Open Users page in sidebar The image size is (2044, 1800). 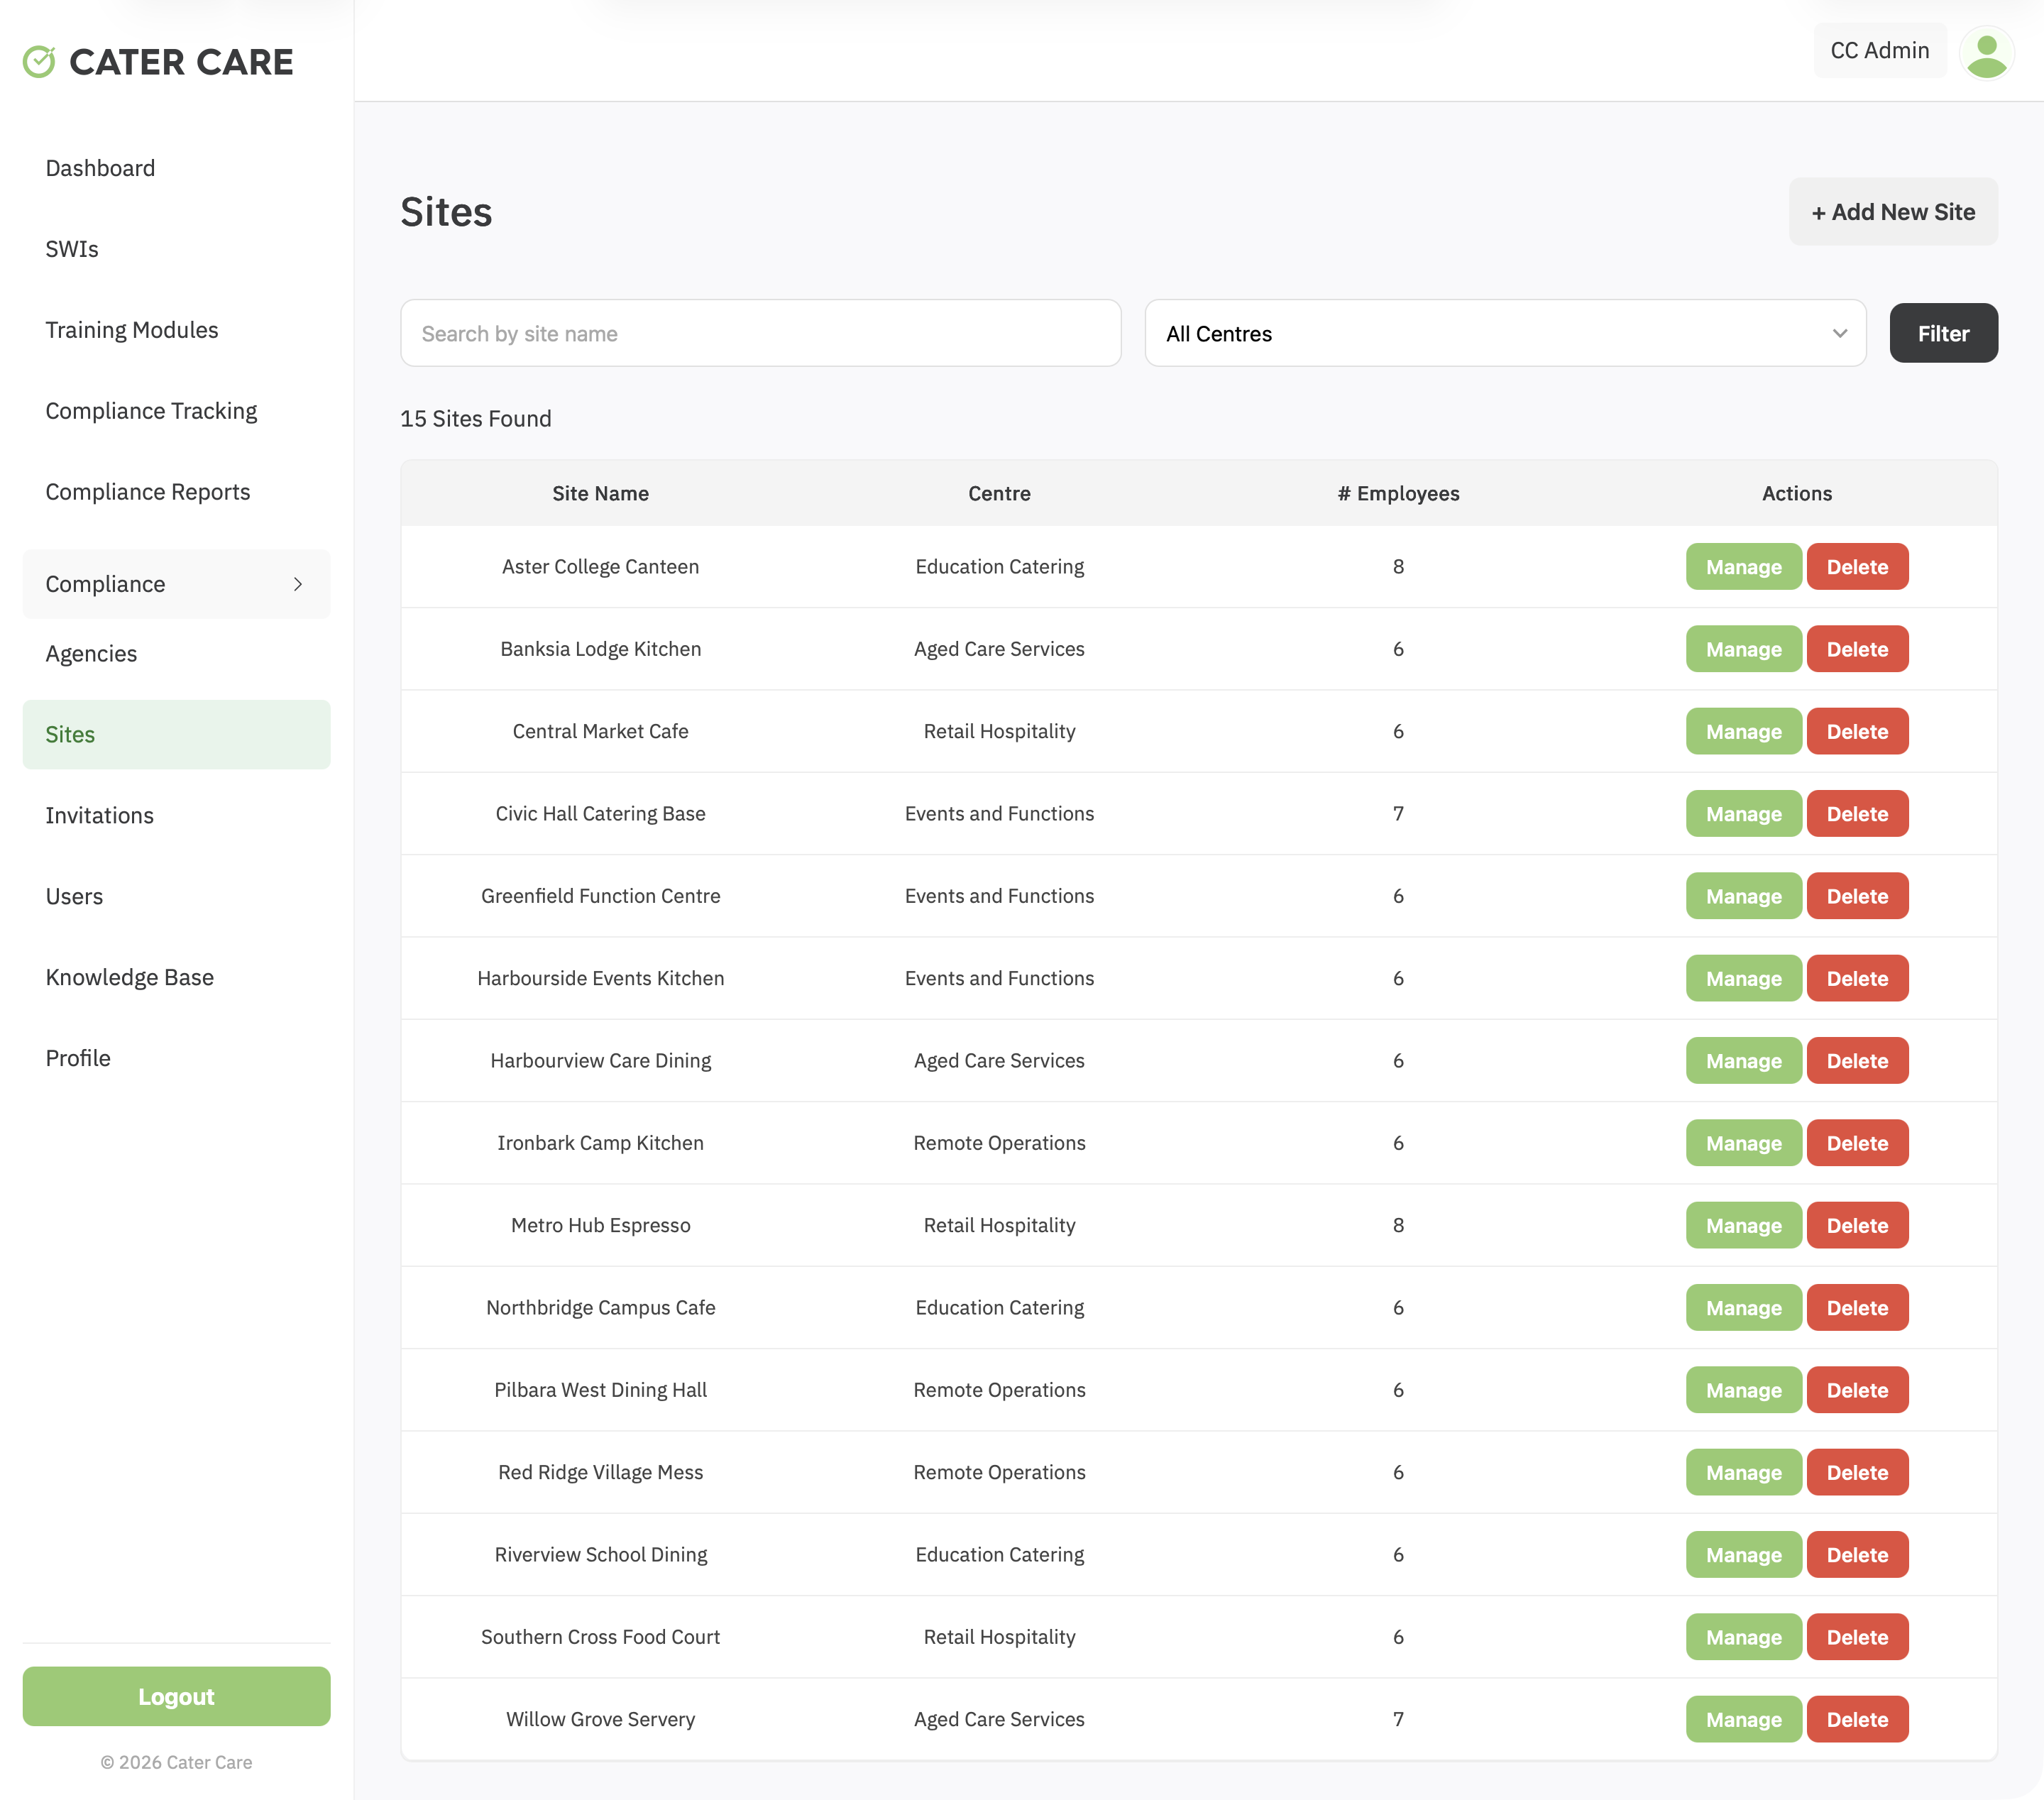pos(74,897)
